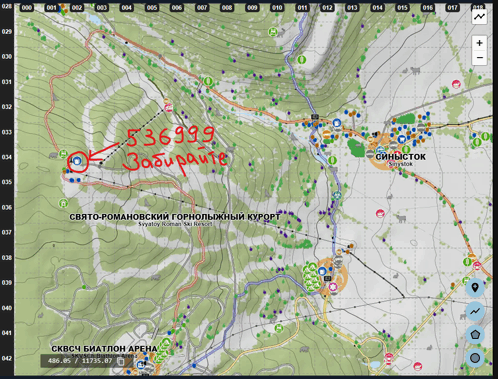Viewport: 498px width, 379px height.
Task: Click the blue building marker on ski resort summit
Action: tap(77, 161)
